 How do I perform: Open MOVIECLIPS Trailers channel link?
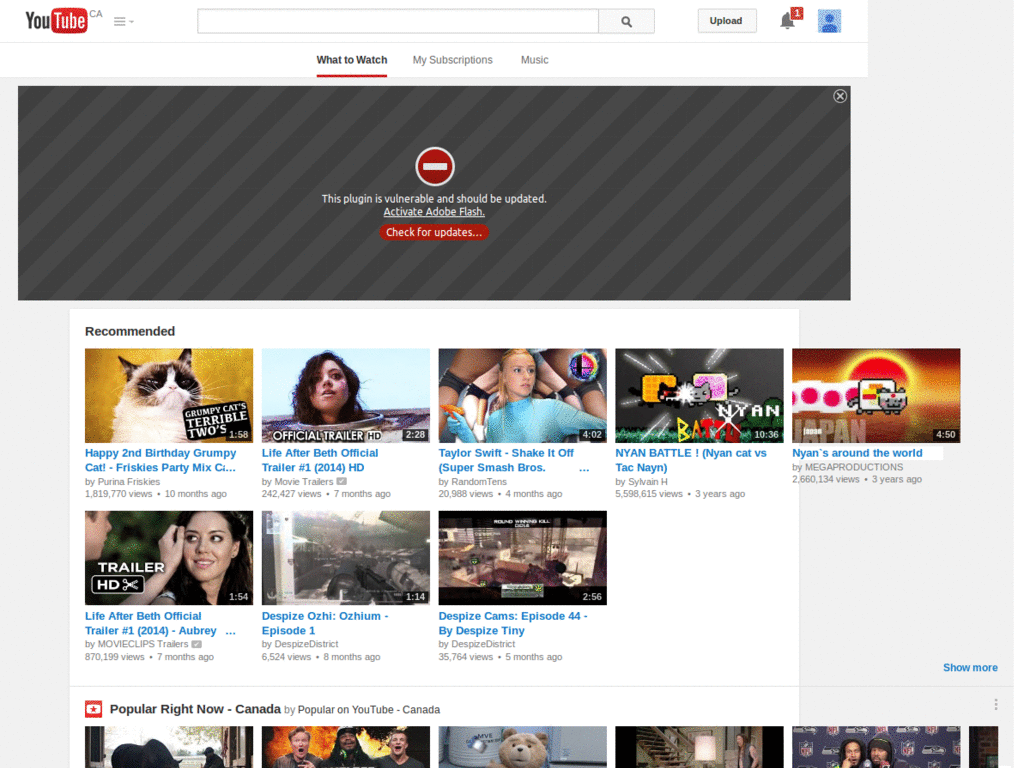coord(142,644)
